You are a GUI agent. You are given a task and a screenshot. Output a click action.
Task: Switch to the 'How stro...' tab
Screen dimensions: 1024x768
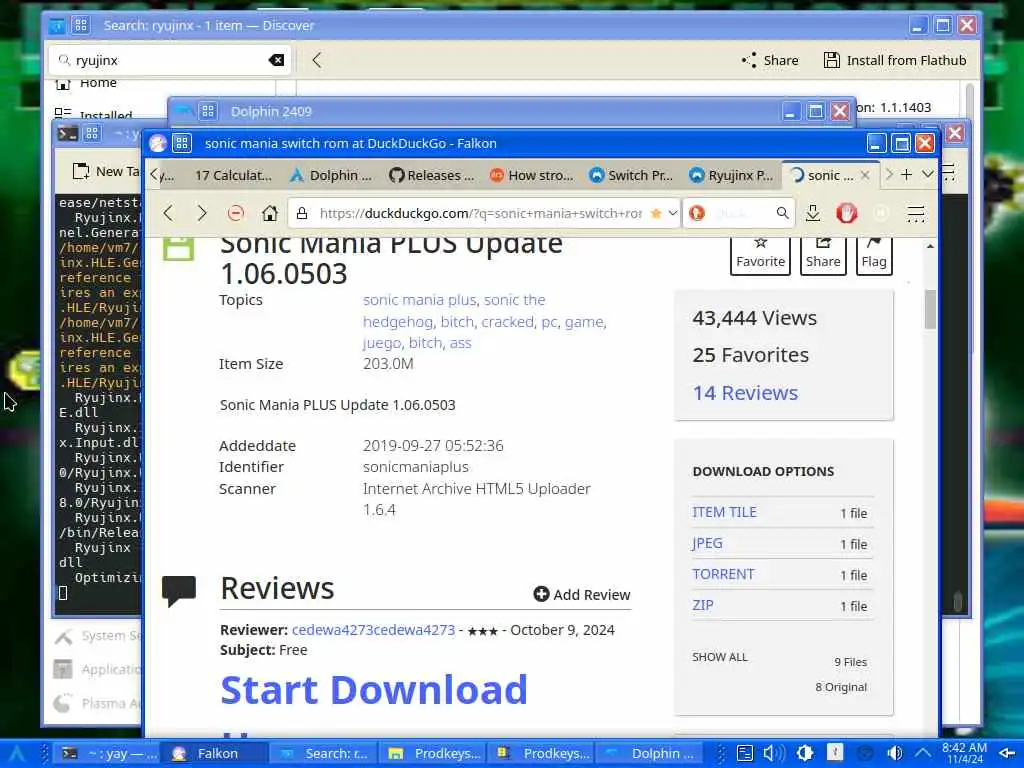(x=532, y=176)
